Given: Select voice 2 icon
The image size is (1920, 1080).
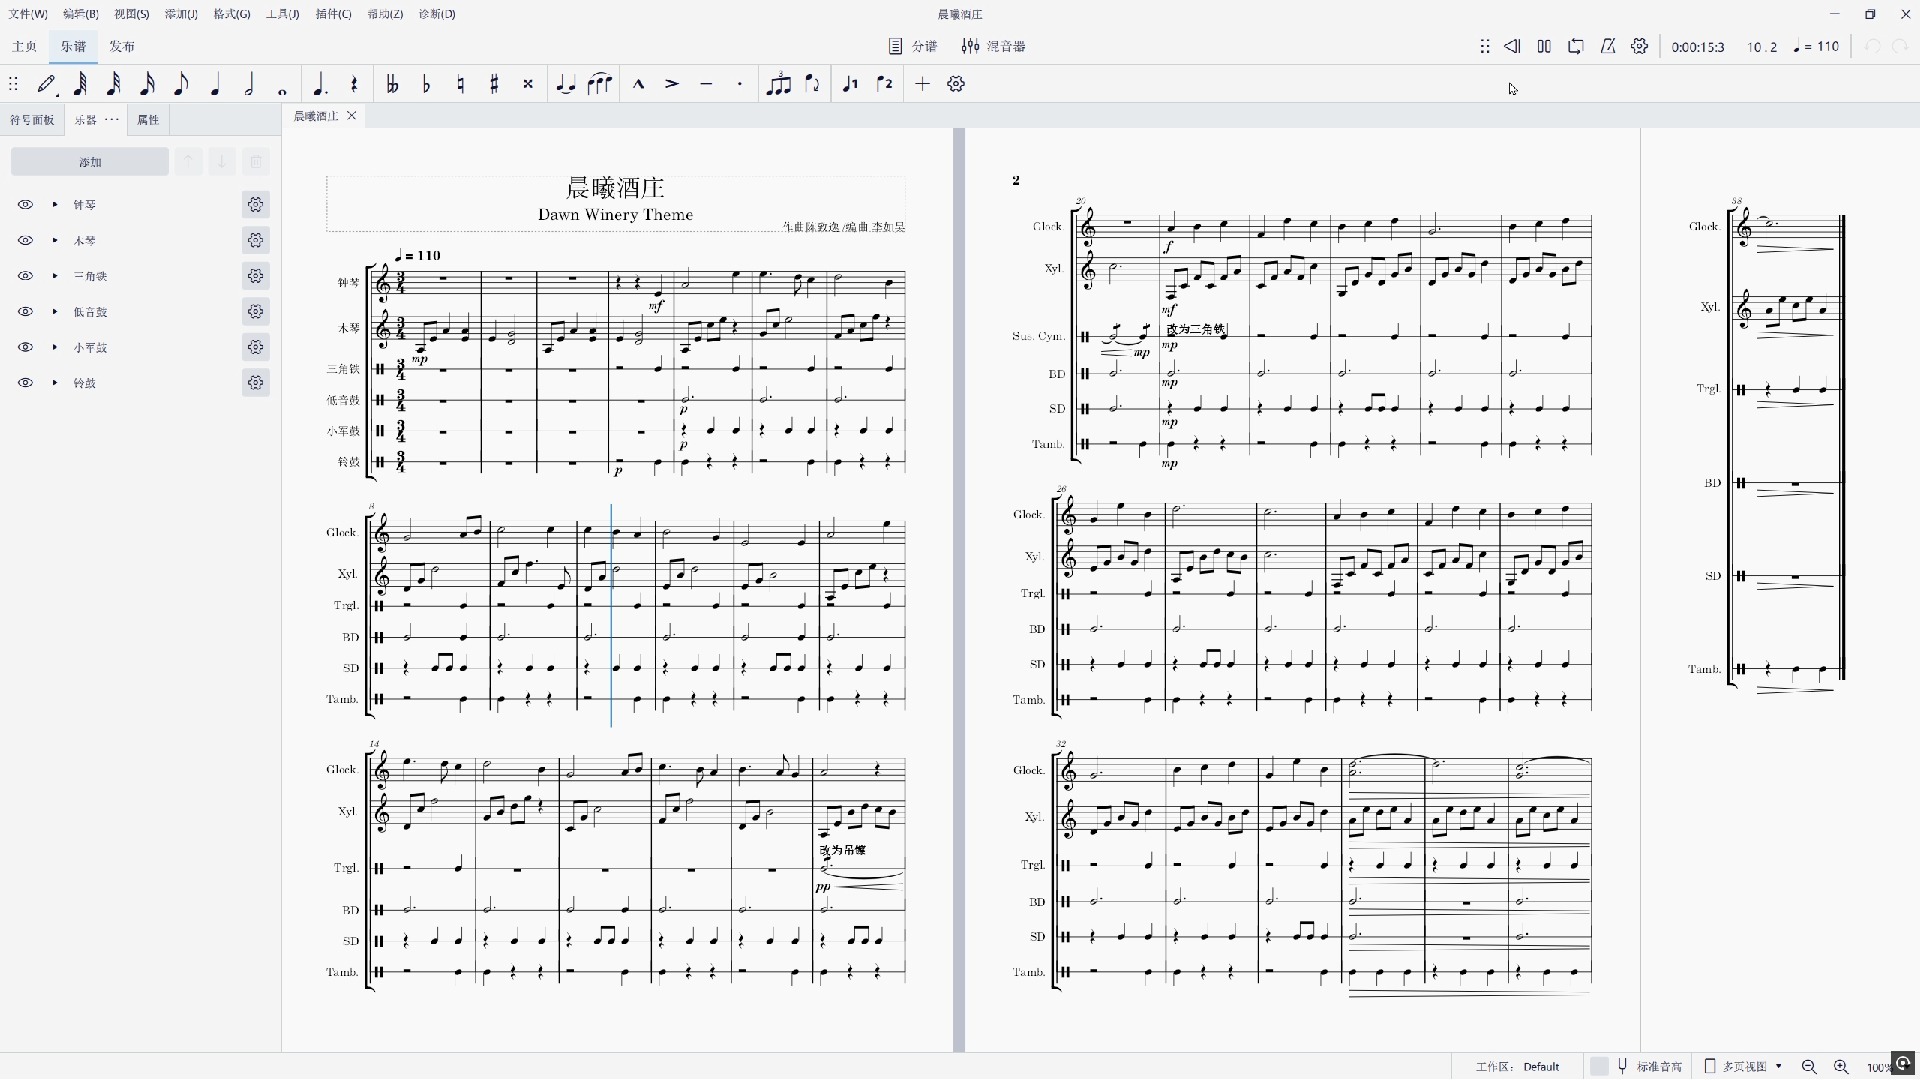Looking at the screenshot, I should tap(884, 85).
